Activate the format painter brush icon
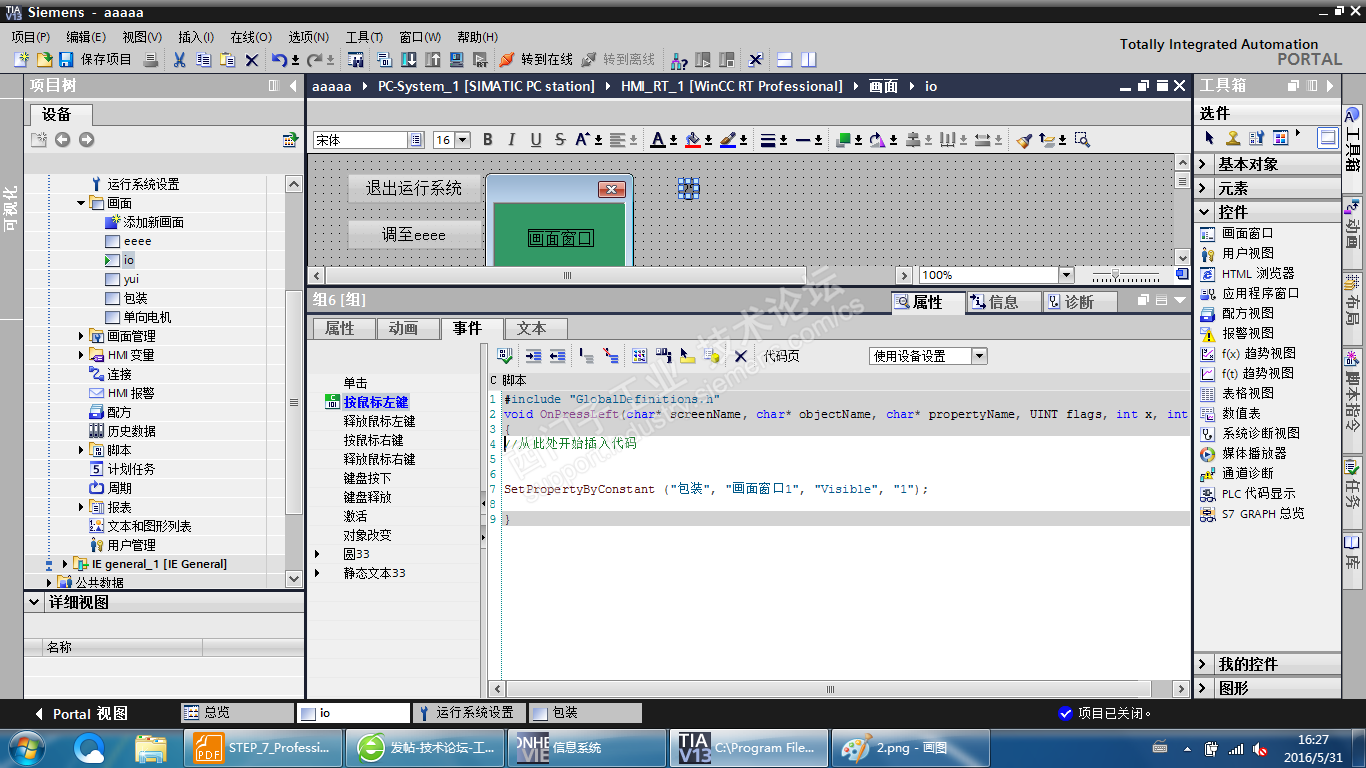This screenshot has height=768, width=1366. tap(1024, 140)
